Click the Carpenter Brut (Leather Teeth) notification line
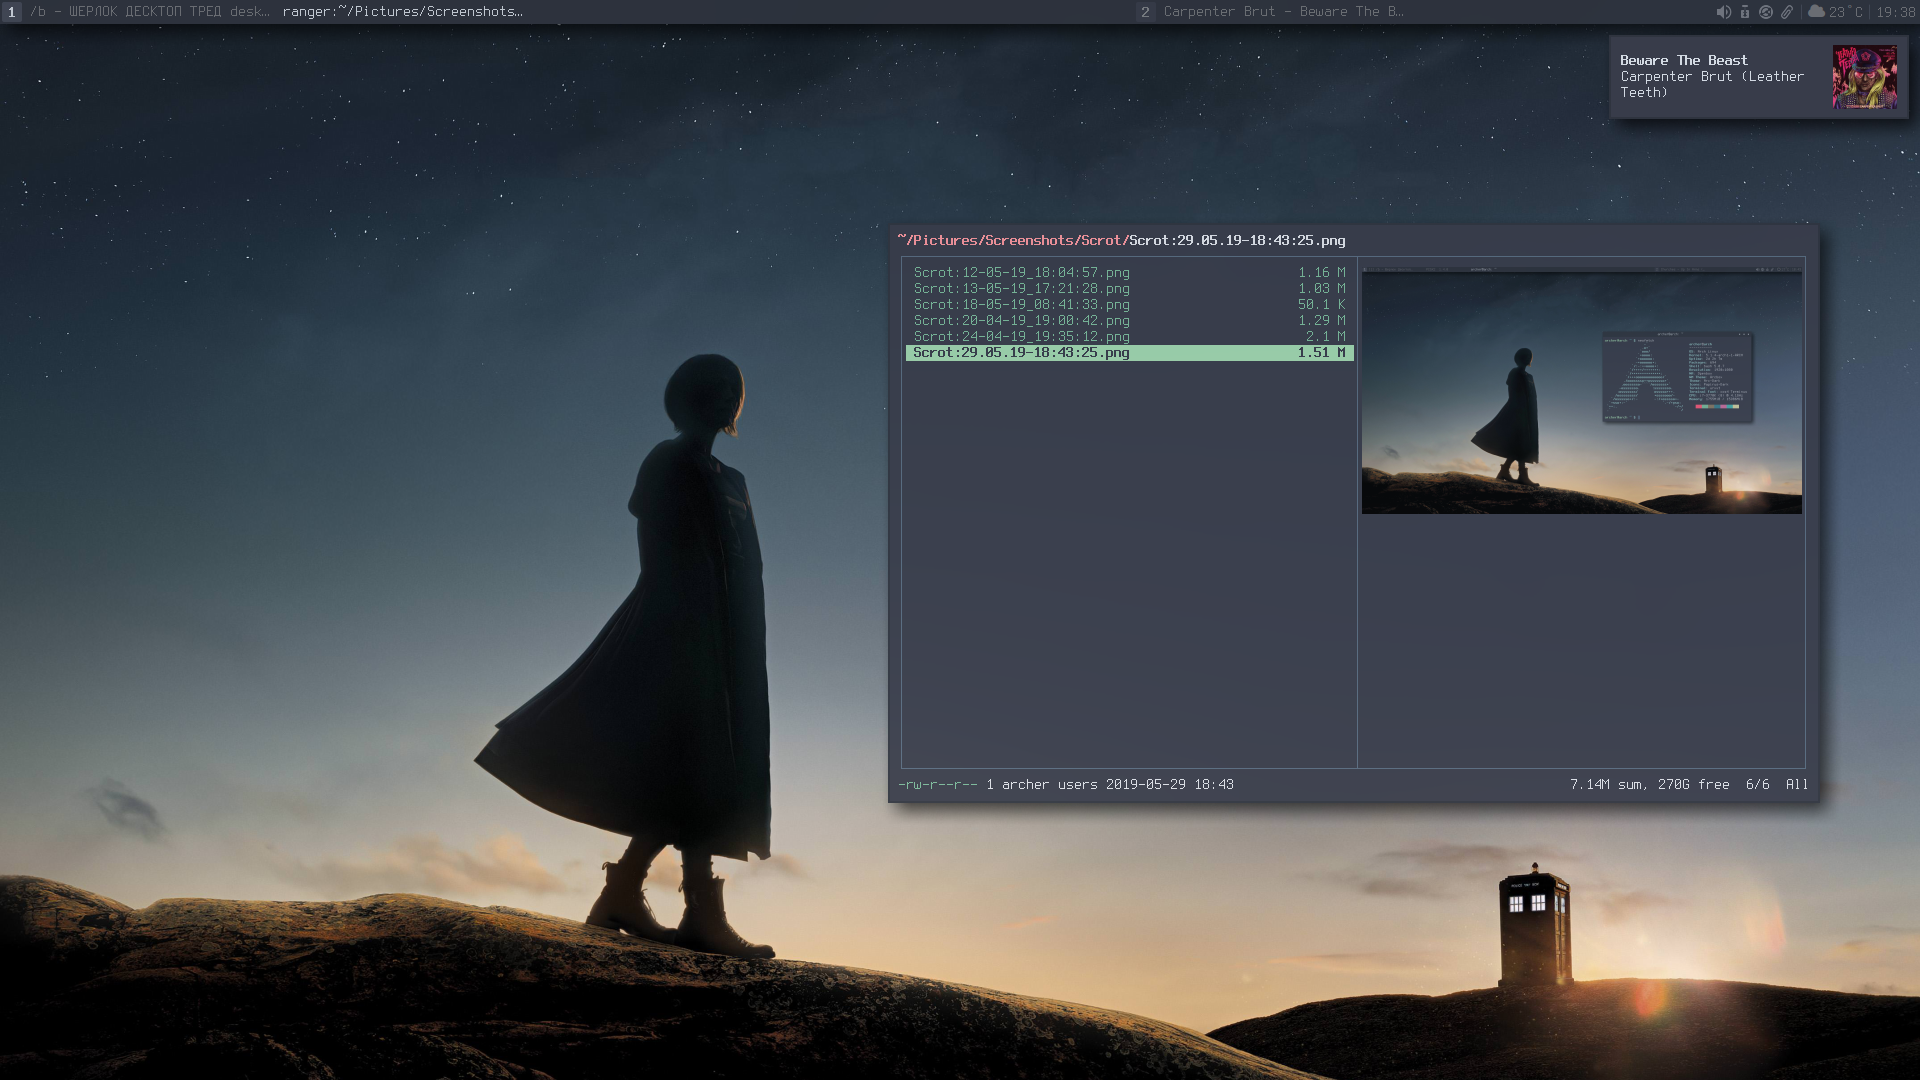 pyautogui.click(x=1712, y=84)
